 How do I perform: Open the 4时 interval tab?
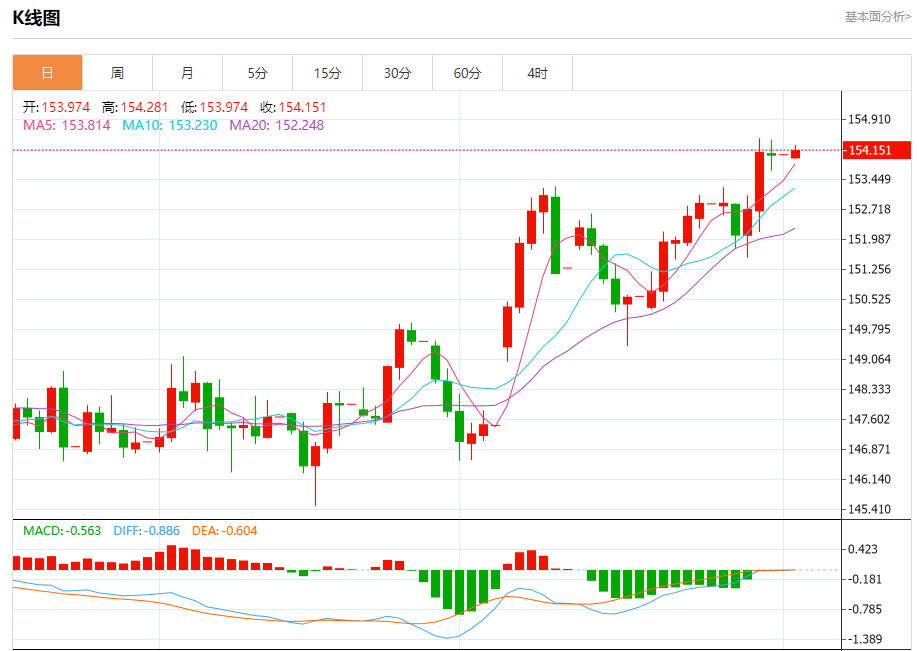(x=537, y=73)
